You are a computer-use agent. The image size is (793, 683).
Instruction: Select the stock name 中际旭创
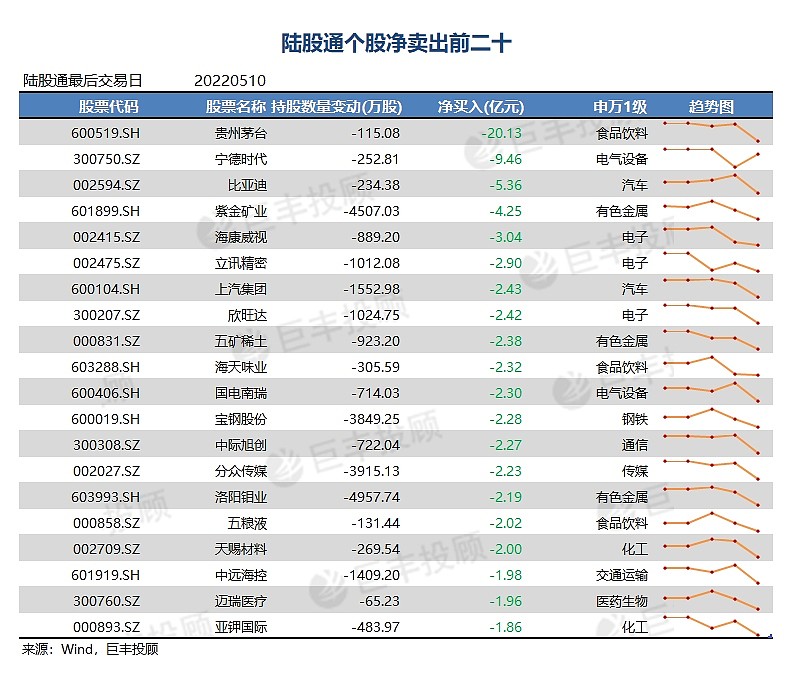click(x=241, y=445)
